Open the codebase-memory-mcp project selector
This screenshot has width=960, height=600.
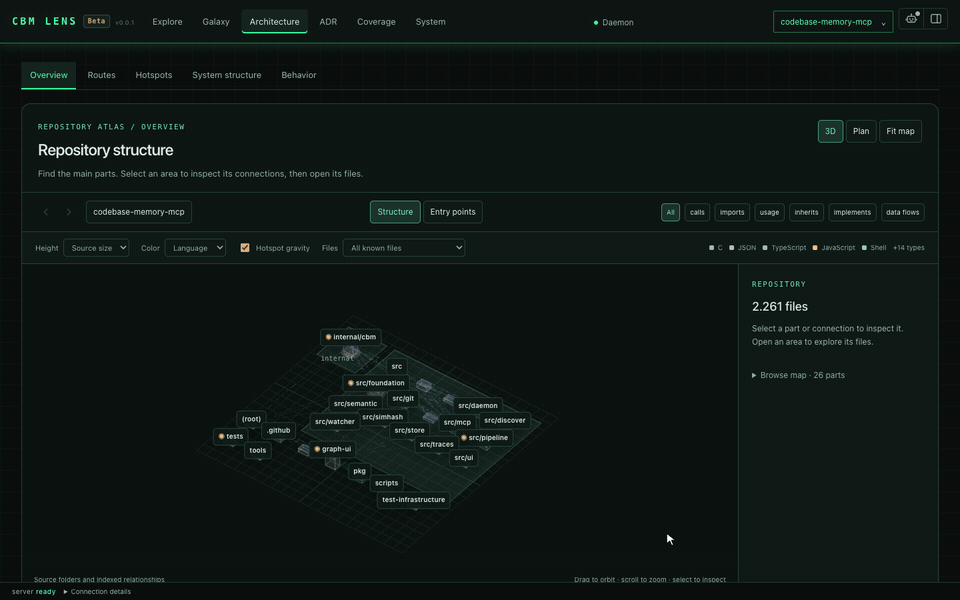(833, 22)
